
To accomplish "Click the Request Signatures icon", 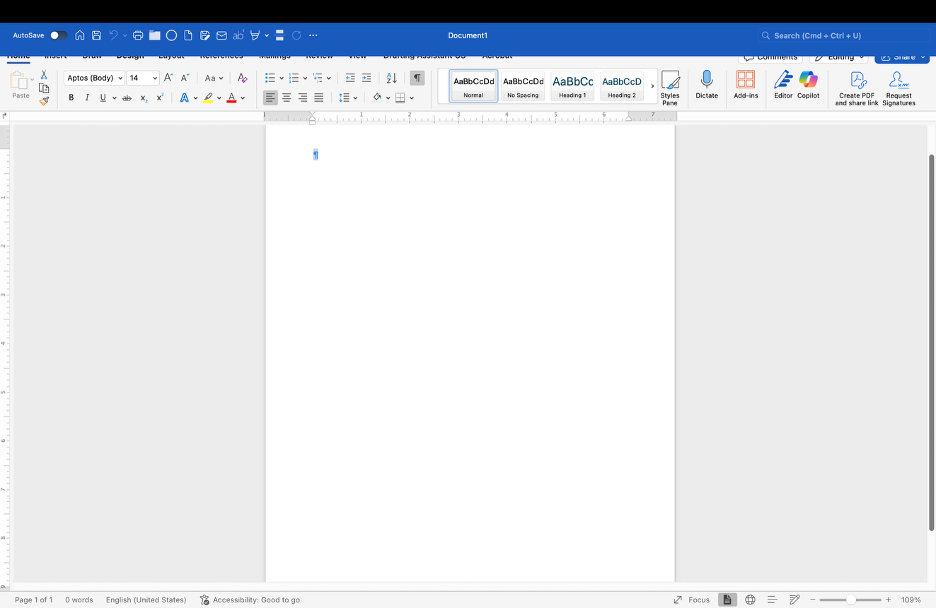I will [898, 80].
